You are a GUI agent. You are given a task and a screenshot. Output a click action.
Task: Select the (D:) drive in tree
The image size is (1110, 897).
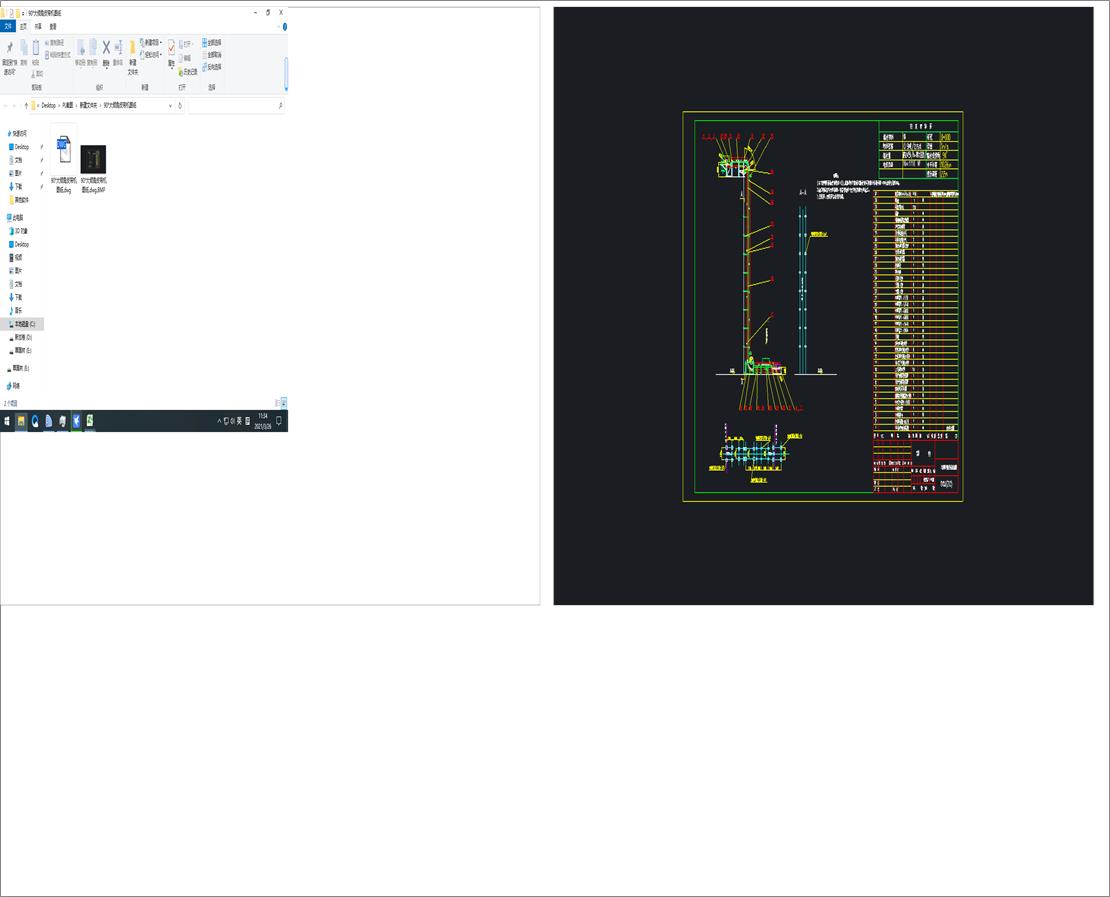click(x=21, y=337)
